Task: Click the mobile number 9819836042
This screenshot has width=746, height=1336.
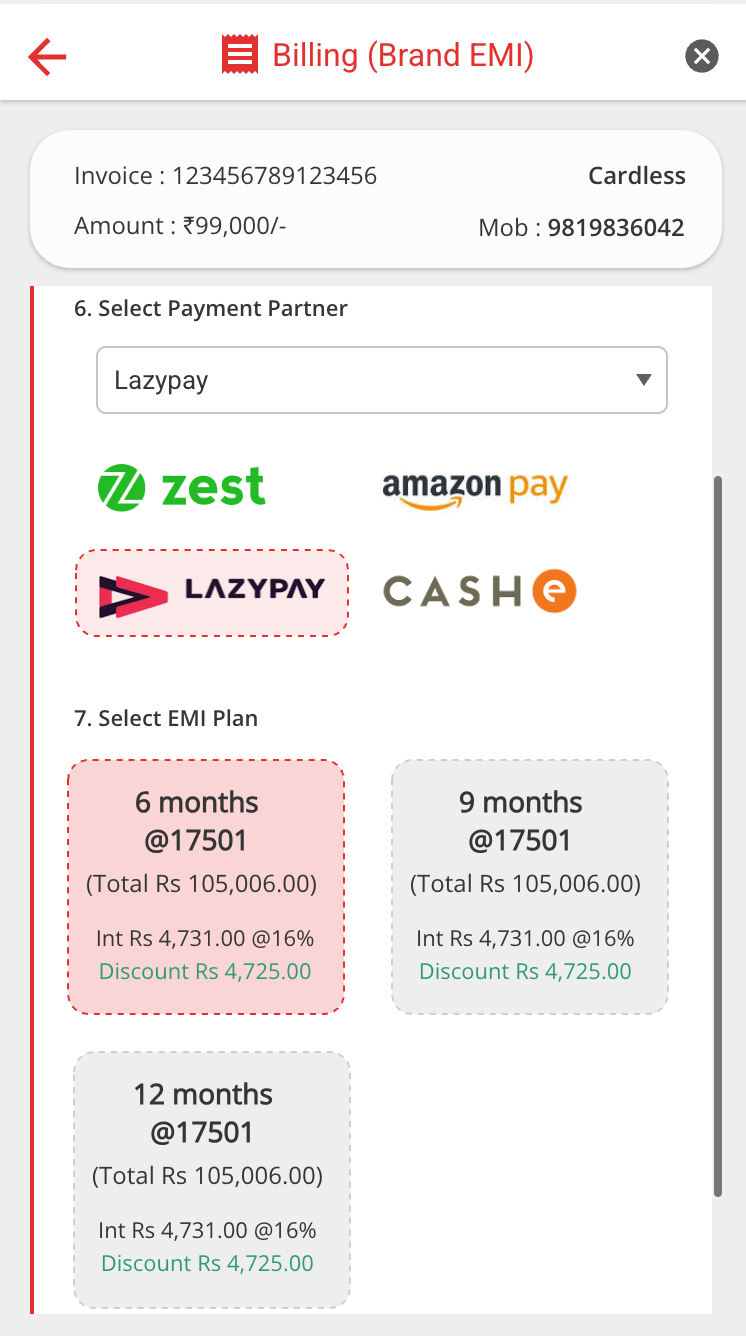Action: click(615, 228)
